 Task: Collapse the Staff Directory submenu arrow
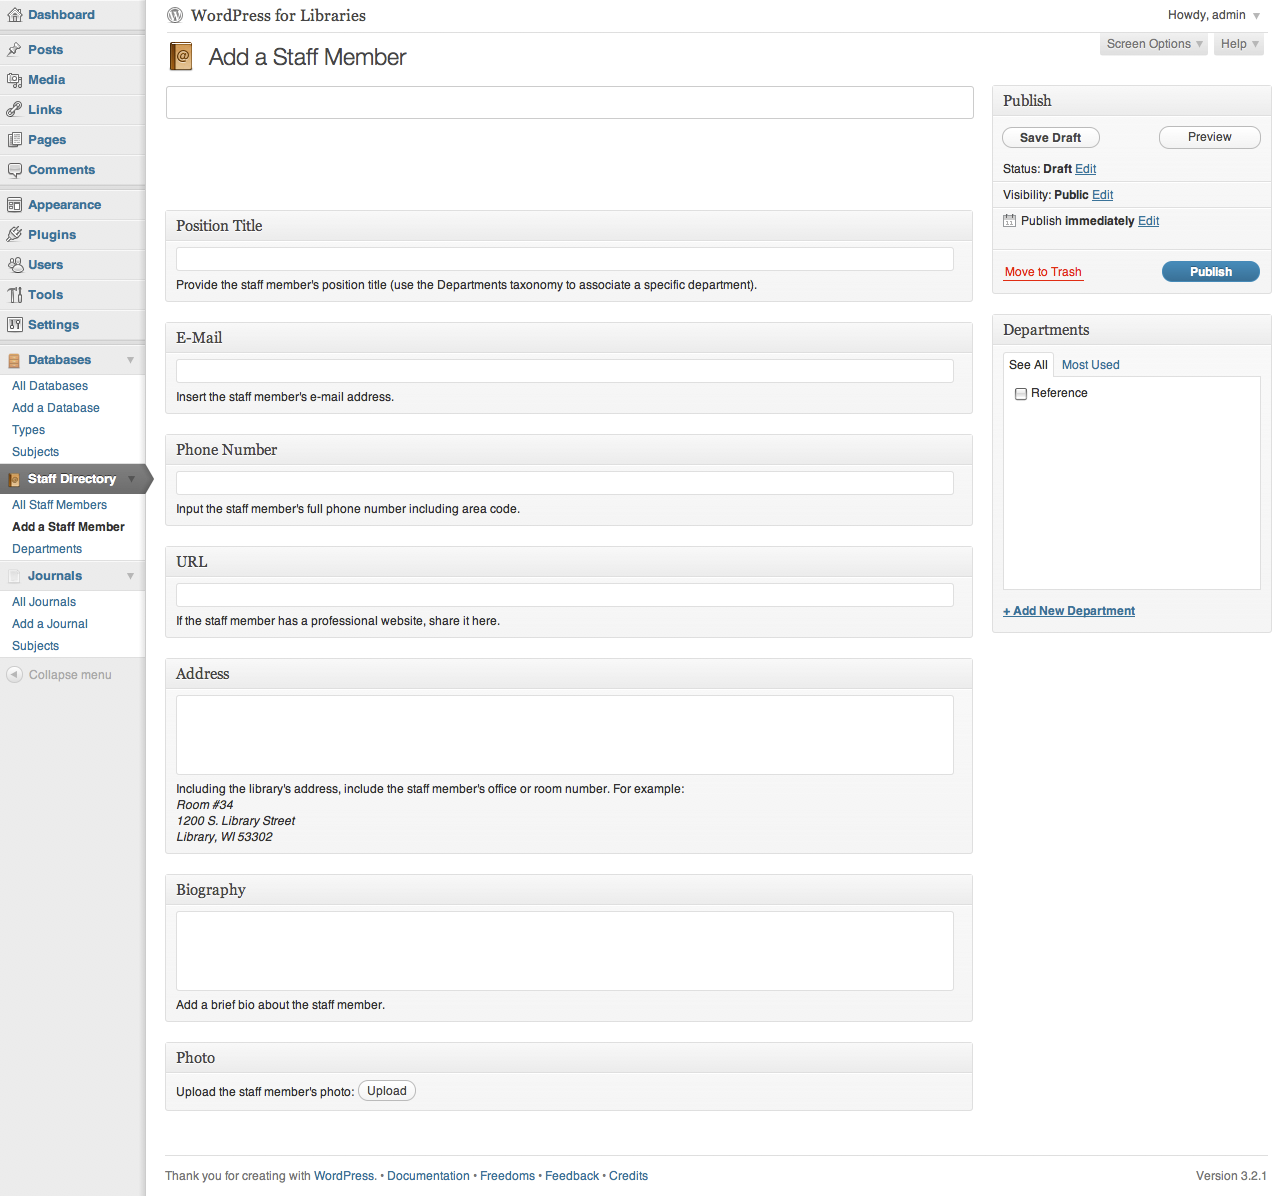coord(130,479)
